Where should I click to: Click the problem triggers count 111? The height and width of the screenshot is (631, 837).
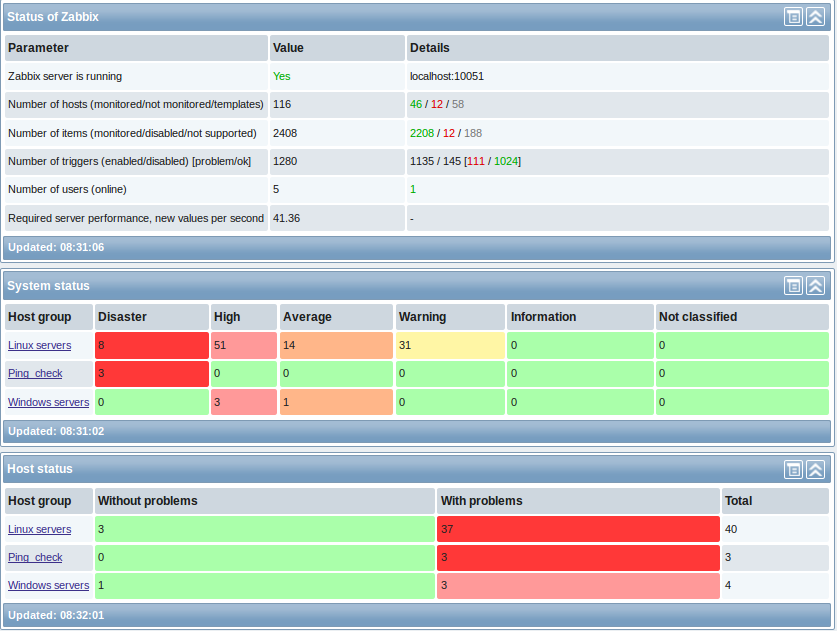(x=476, y=161)
